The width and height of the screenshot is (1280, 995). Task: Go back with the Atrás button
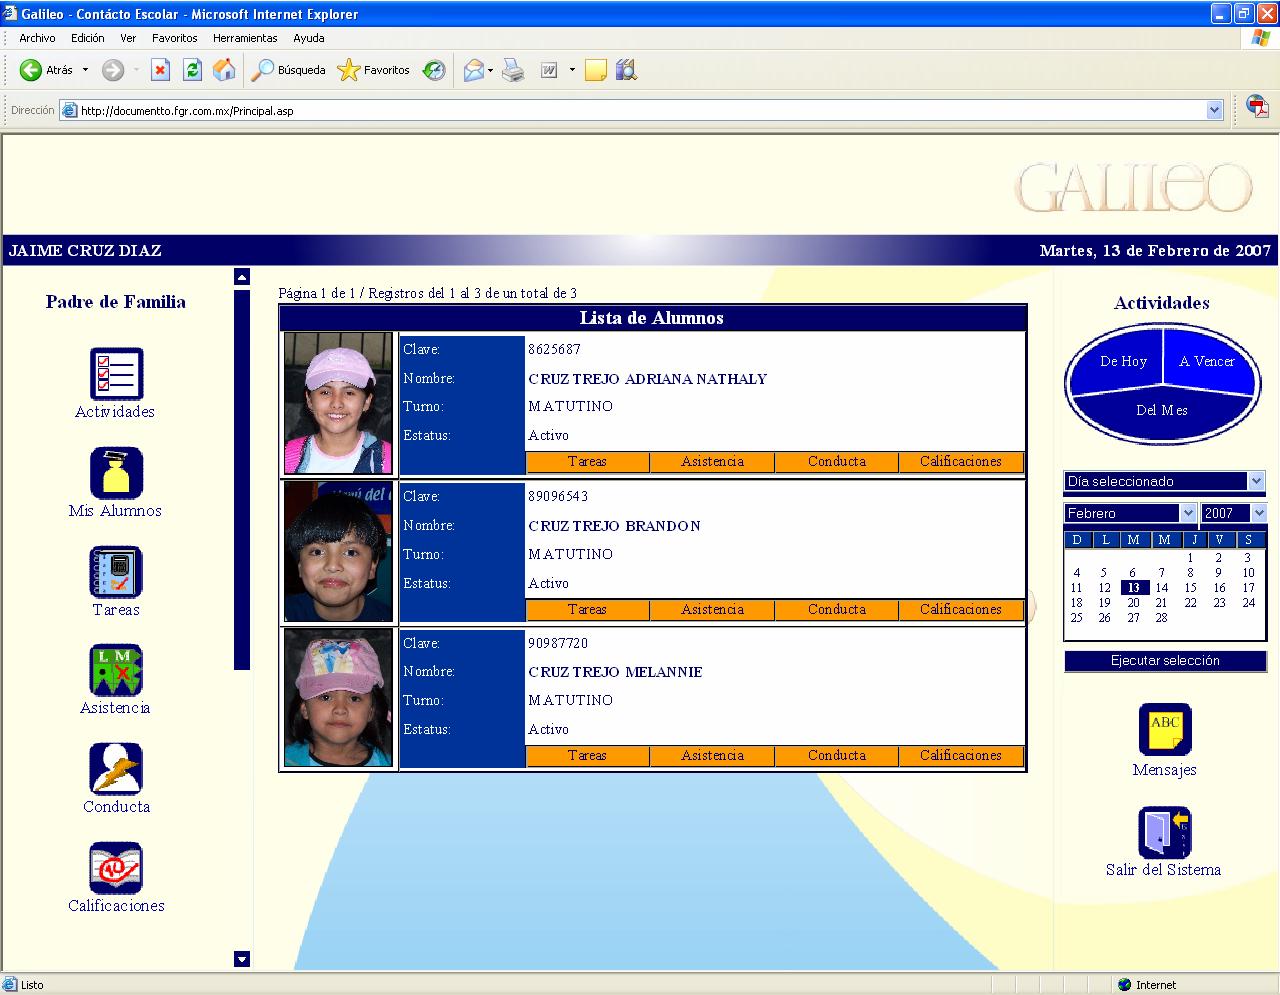tap(47, 70)
